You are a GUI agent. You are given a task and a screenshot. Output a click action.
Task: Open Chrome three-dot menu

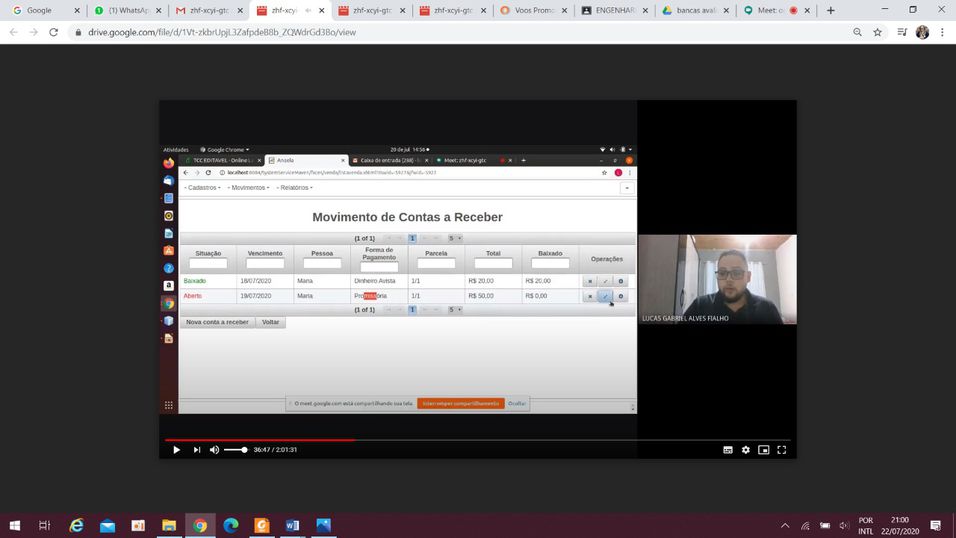tap(942, 32)
